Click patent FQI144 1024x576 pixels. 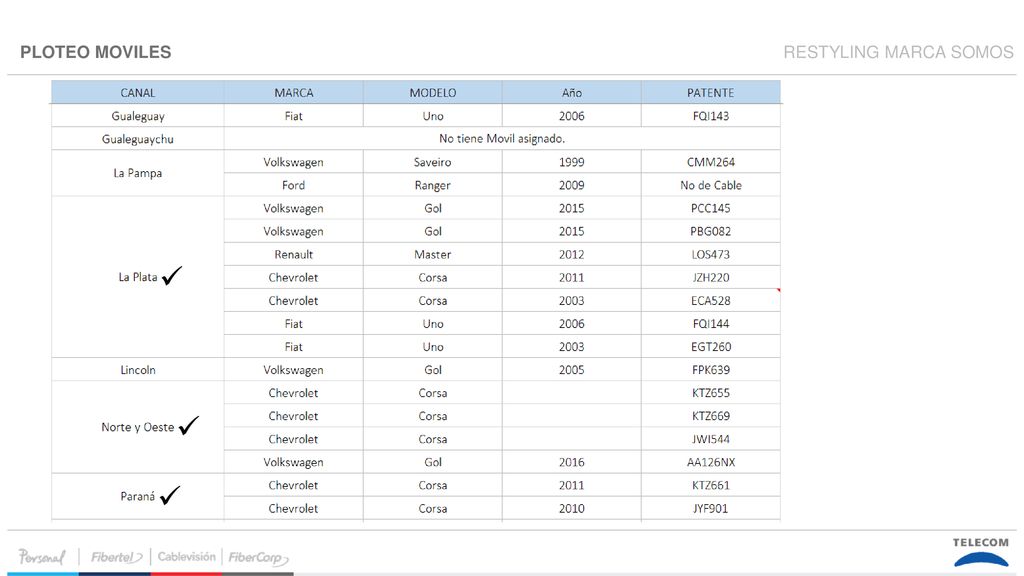point(711,323)
